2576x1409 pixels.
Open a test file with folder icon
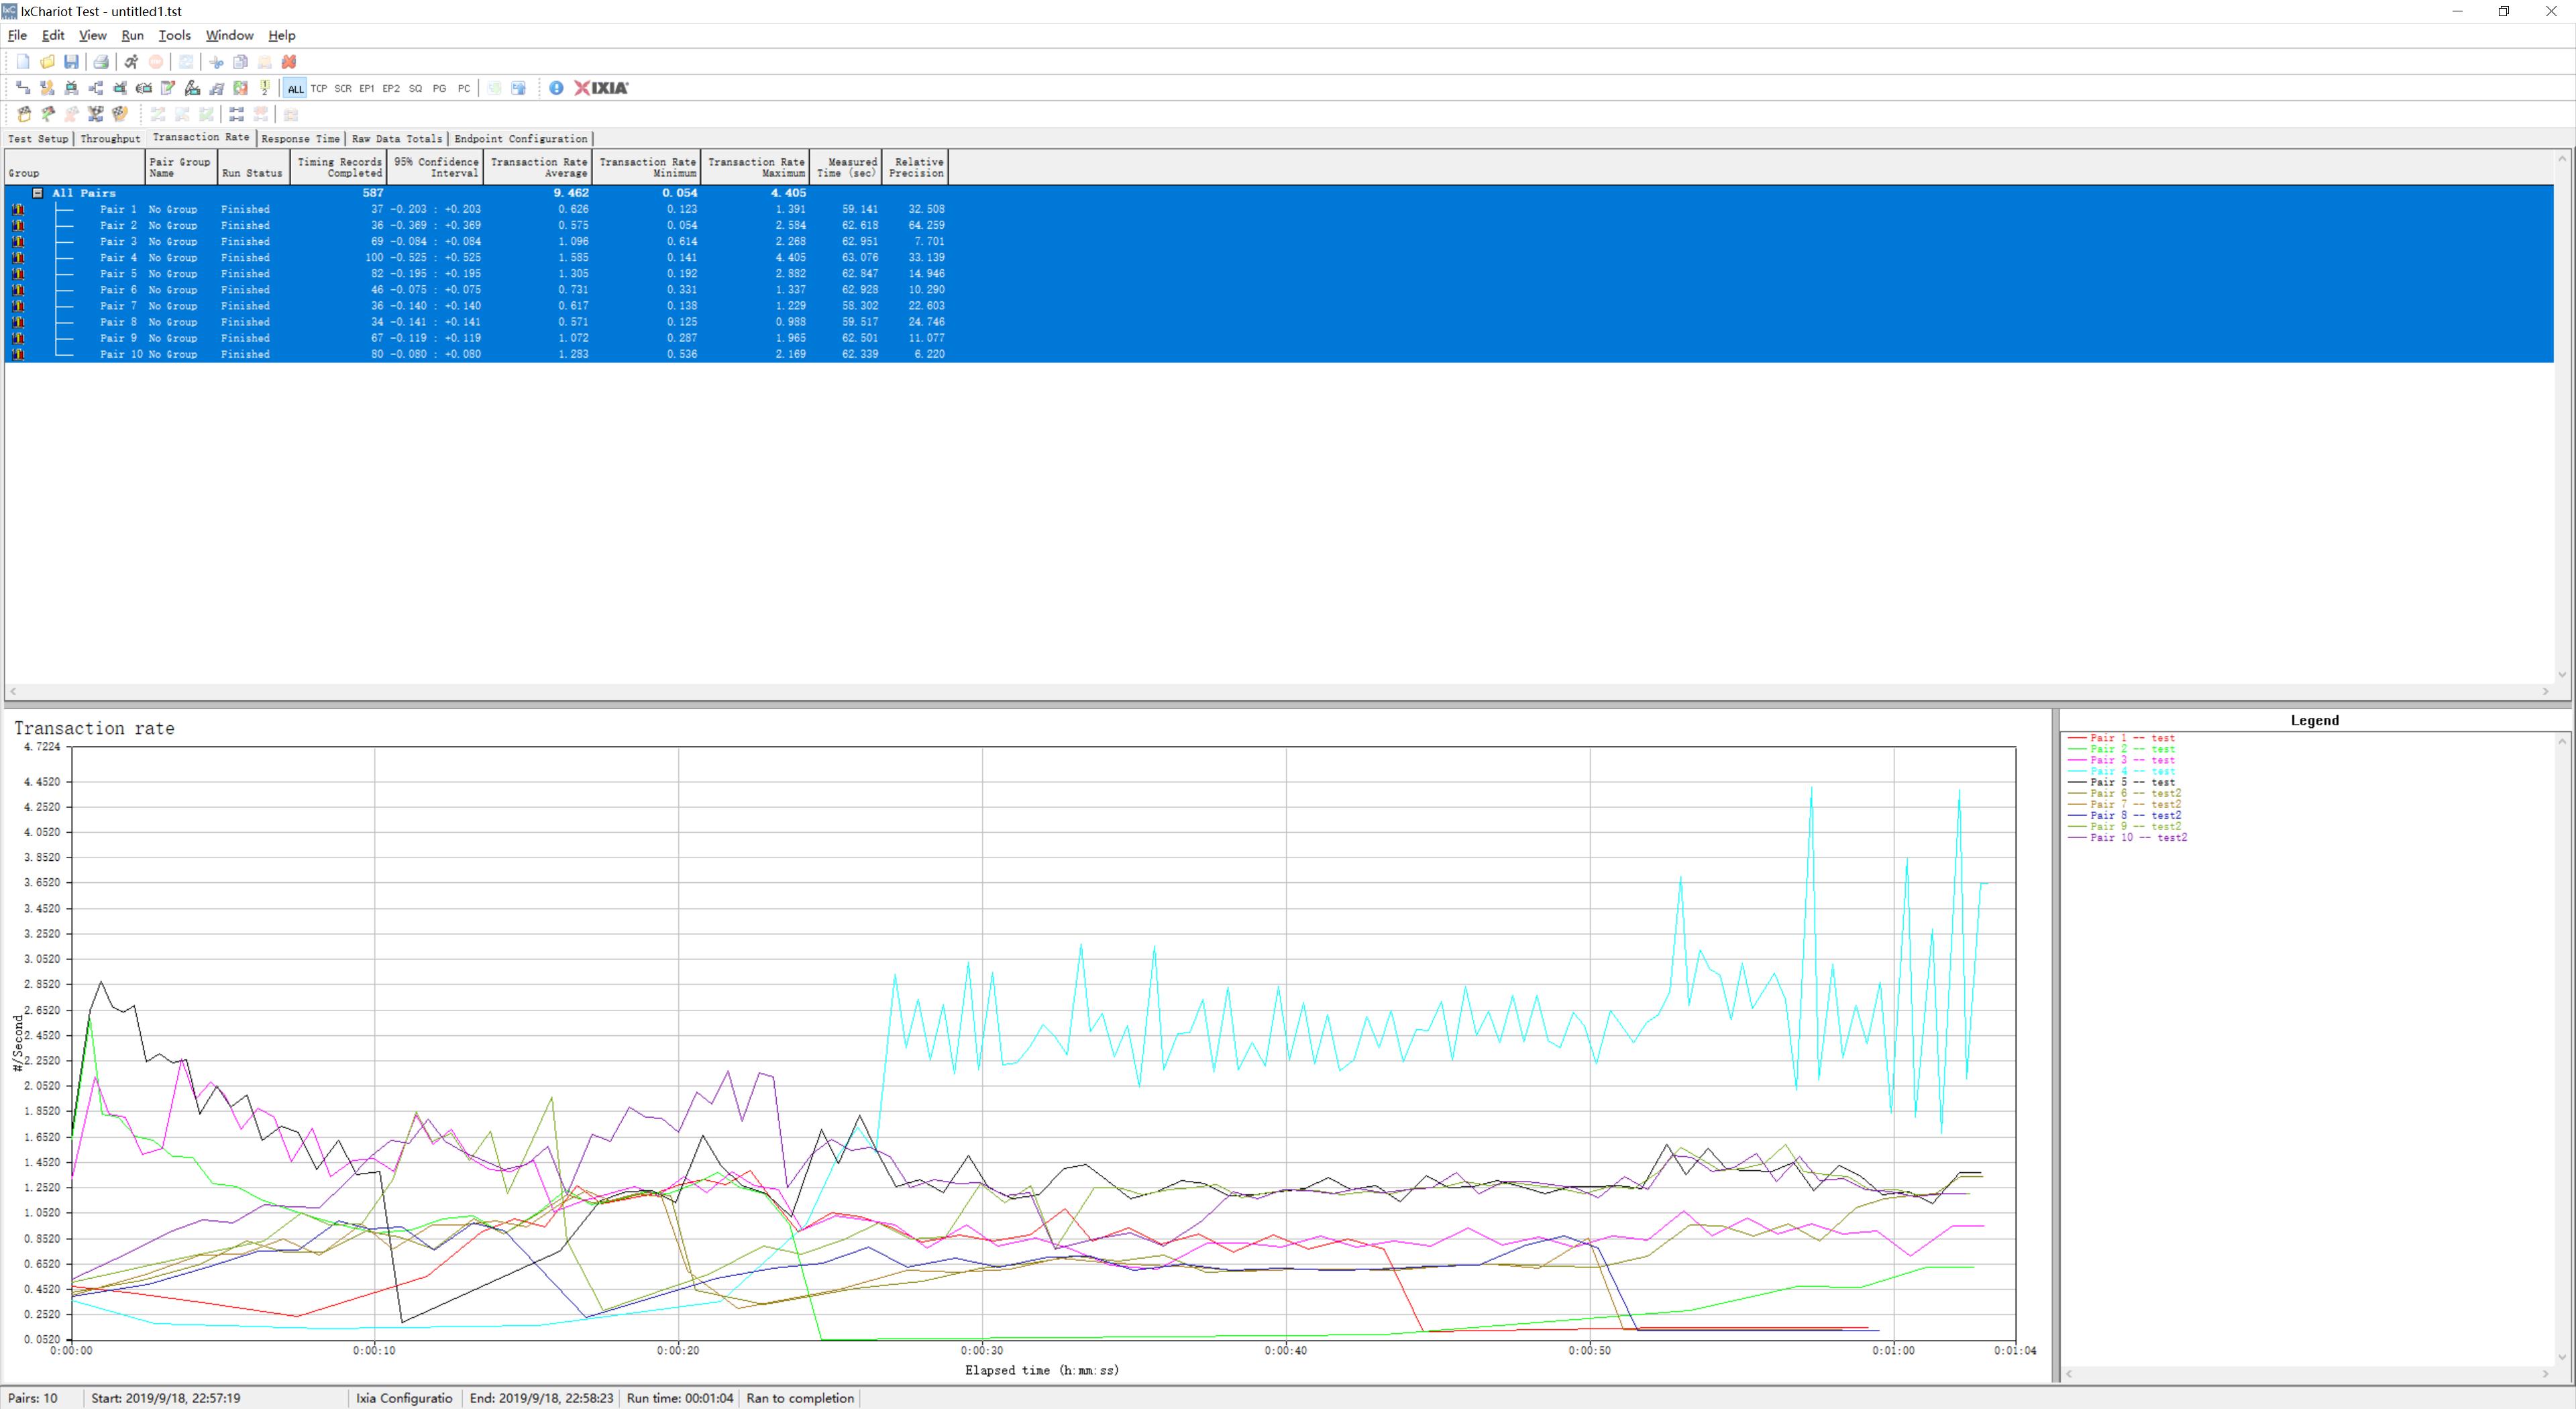coord(47,62)
